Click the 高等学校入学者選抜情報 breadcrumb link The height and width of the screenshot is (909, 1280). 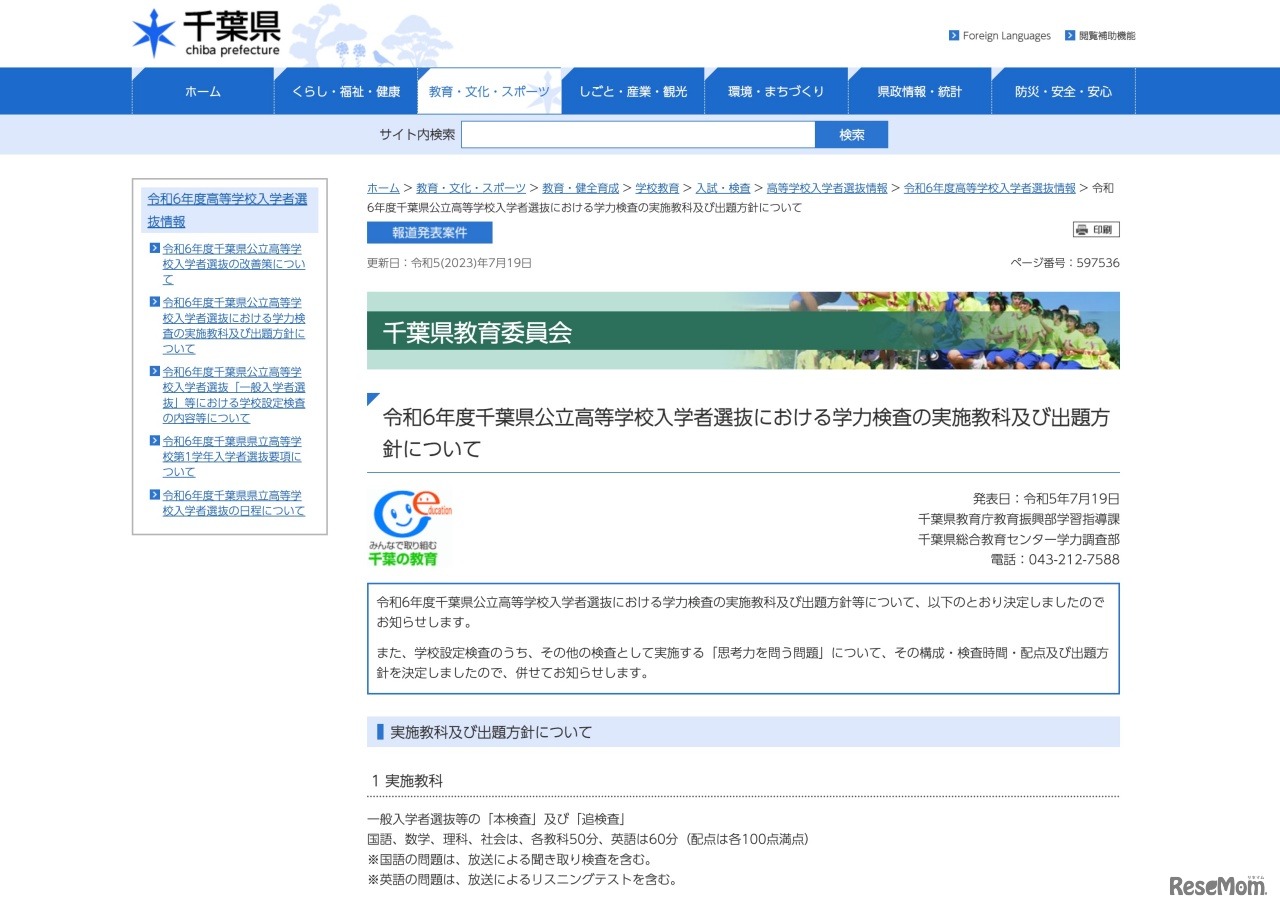point(826,187)
